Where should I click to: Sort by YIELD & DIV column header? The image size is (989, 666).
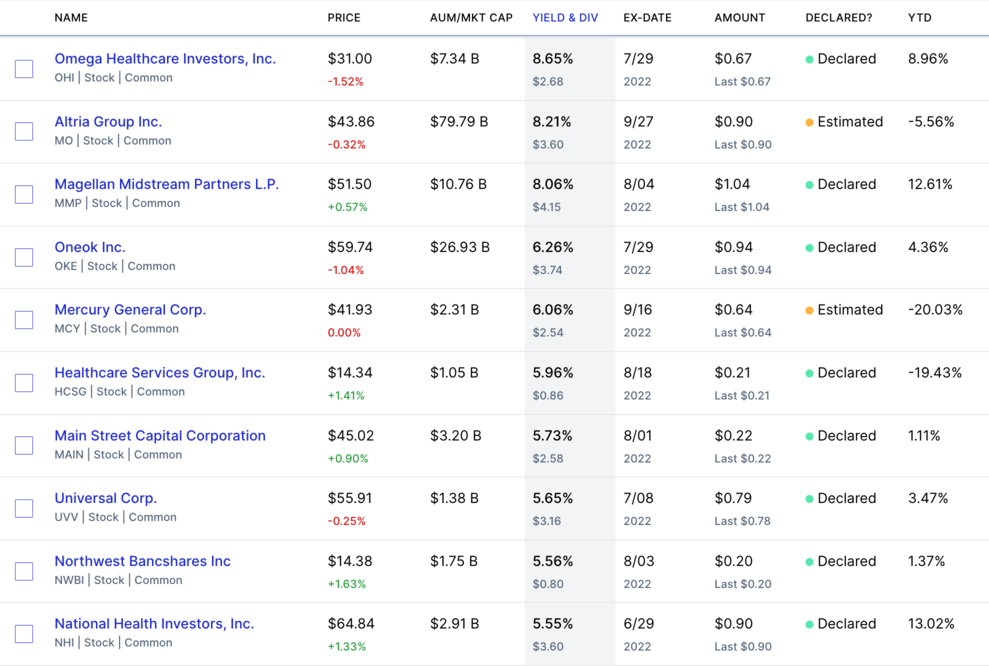(x=565, y=18)
